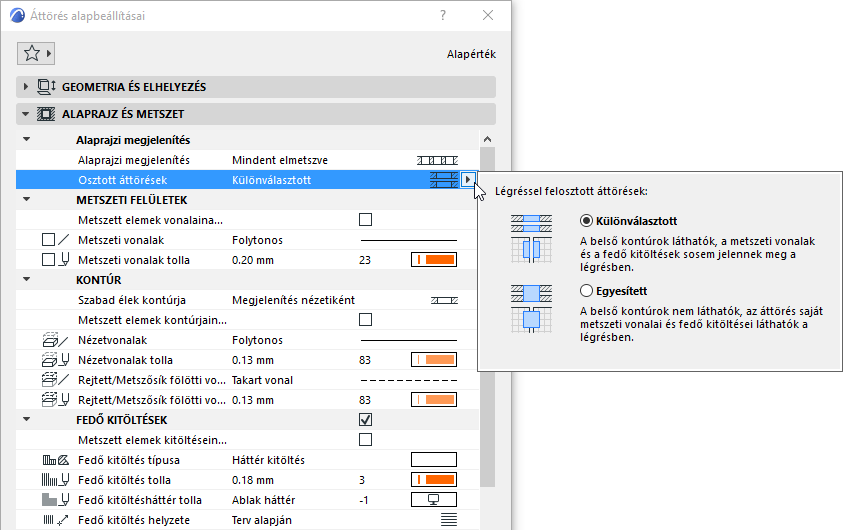Enable Metszett elemek kitöltésein... checkbox

365,440
